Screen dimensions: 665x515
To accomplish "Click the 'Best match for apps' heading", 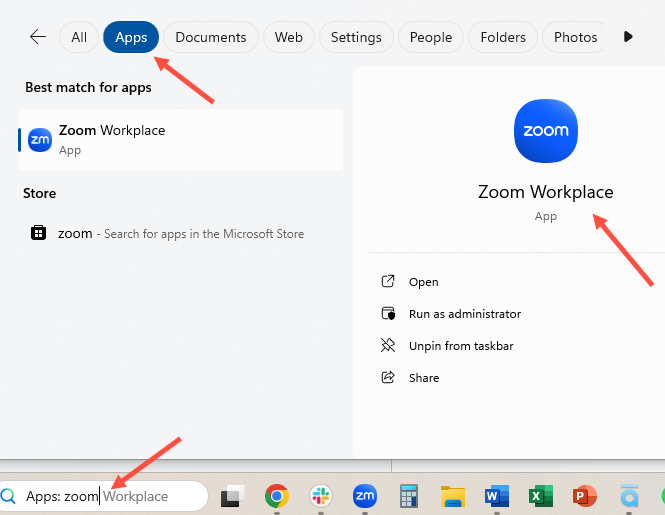I will tap(88, 87).
